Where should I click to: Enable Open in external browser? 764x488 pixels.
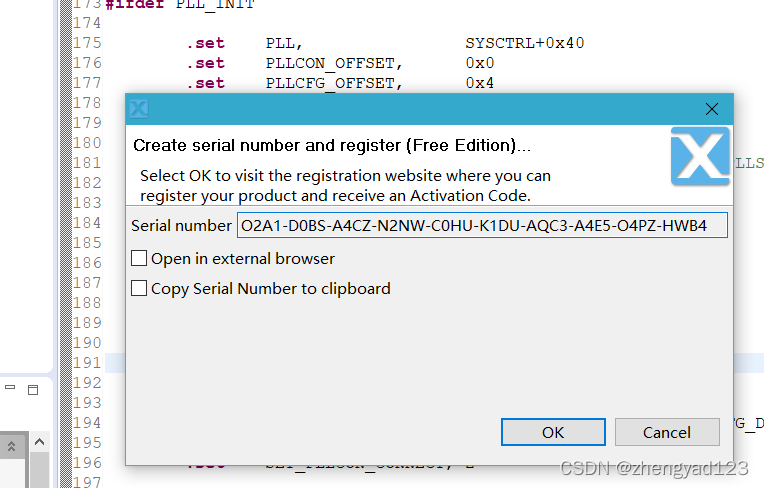pyautogui.click(x=140, y=259)
